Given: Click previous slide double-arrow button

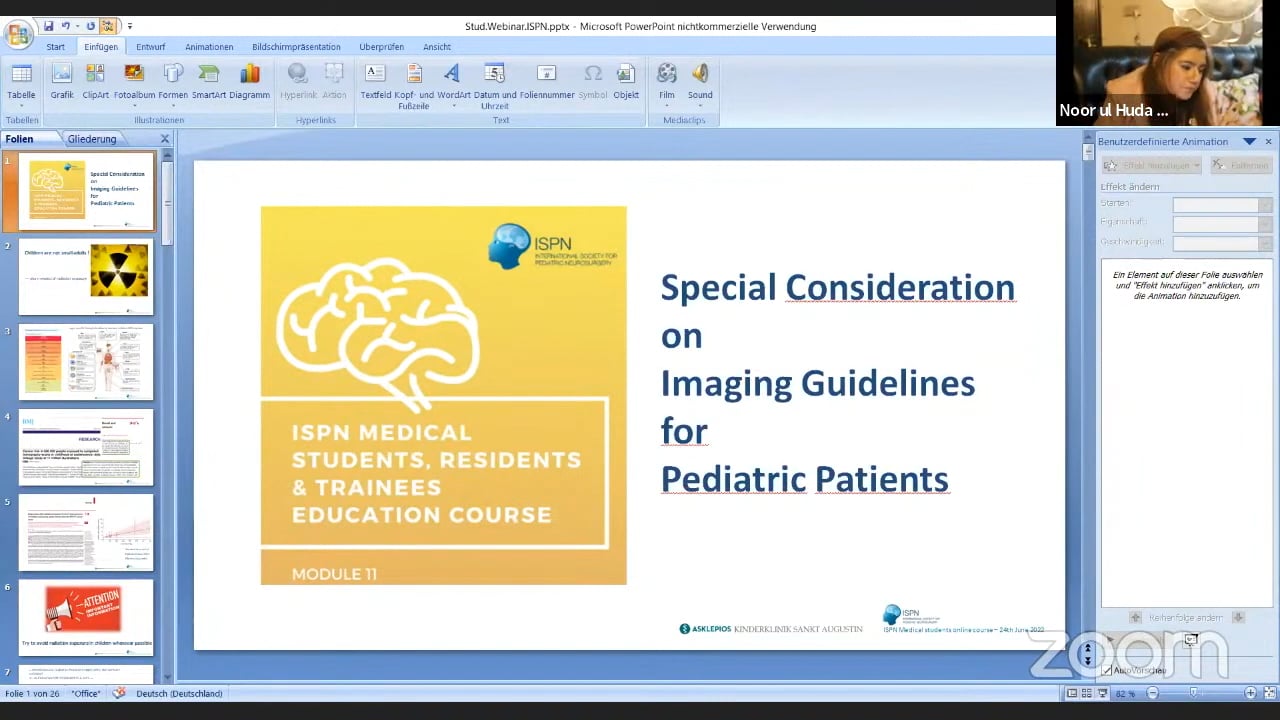Looking at the screenshot, I should tap(1088, 648).
